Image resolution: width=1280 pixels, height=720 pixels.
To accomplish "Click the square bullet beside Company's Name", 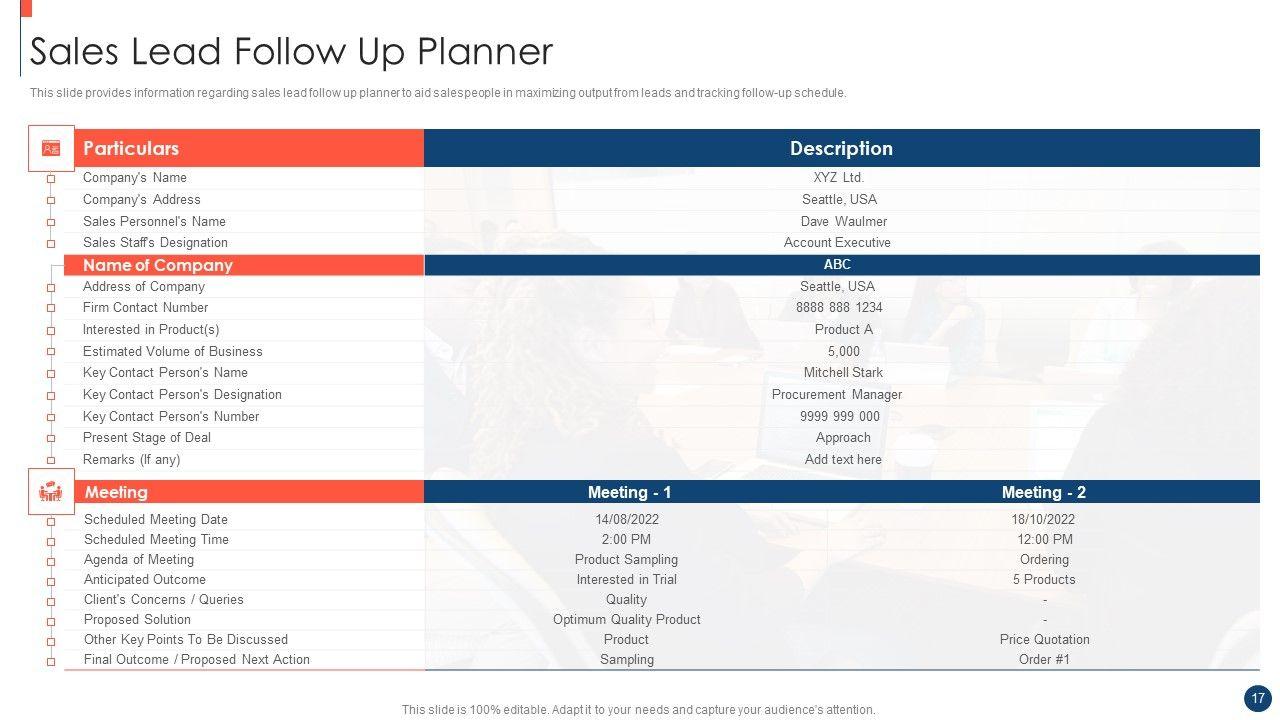I will pyautogui.click(x=51, y=179).
